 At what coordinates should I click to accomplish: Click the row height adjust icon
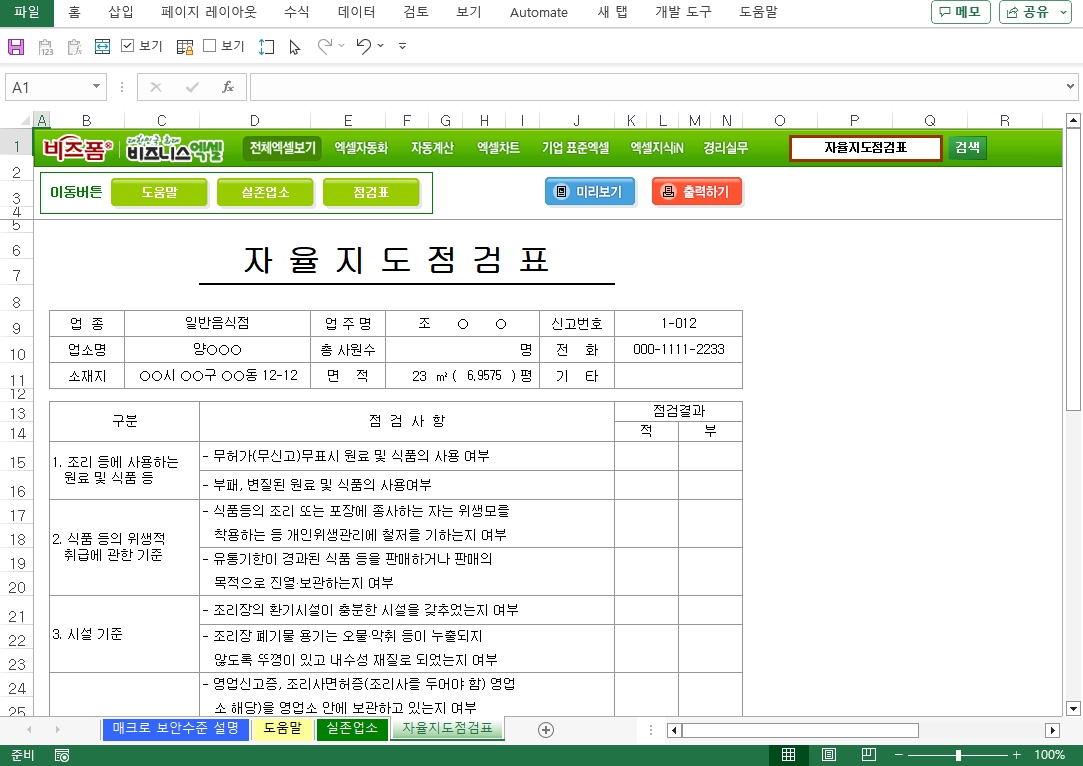pos(266,46)
